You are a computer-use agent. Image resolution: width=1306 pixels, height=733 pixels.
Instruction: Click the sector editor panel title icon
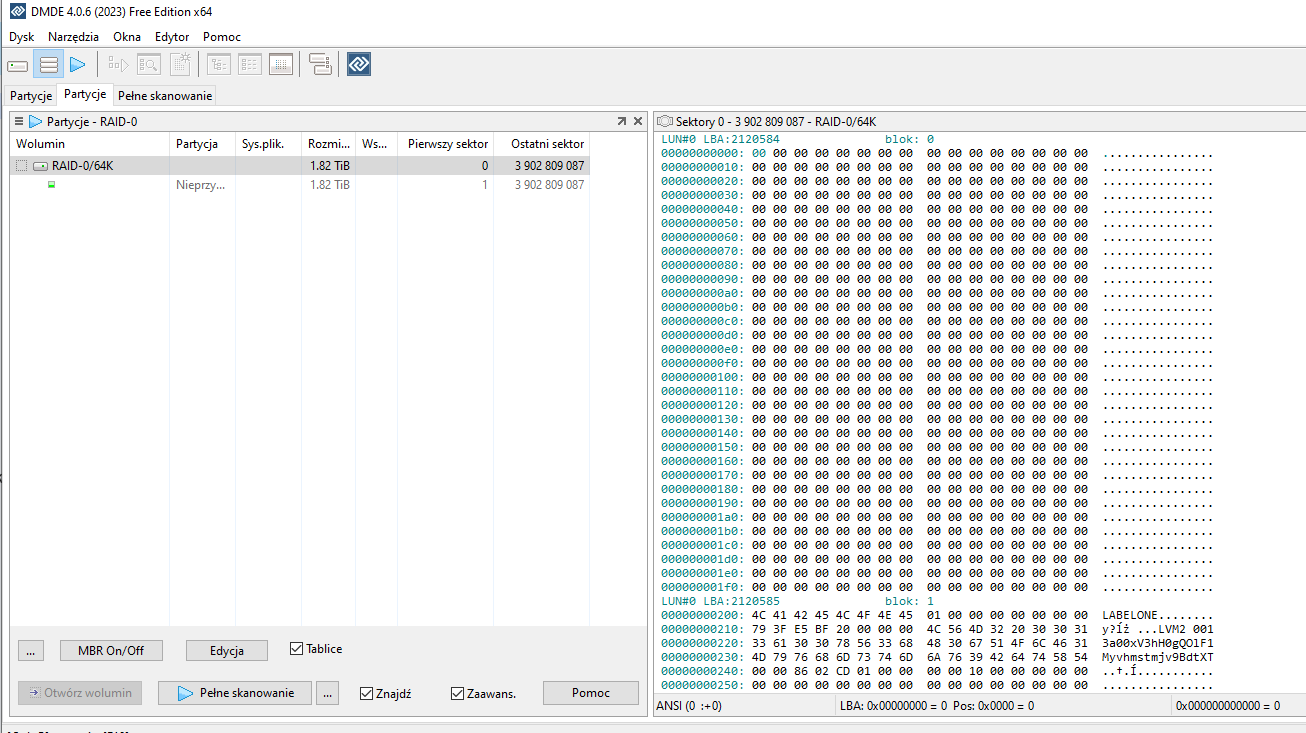coord(665,121)
